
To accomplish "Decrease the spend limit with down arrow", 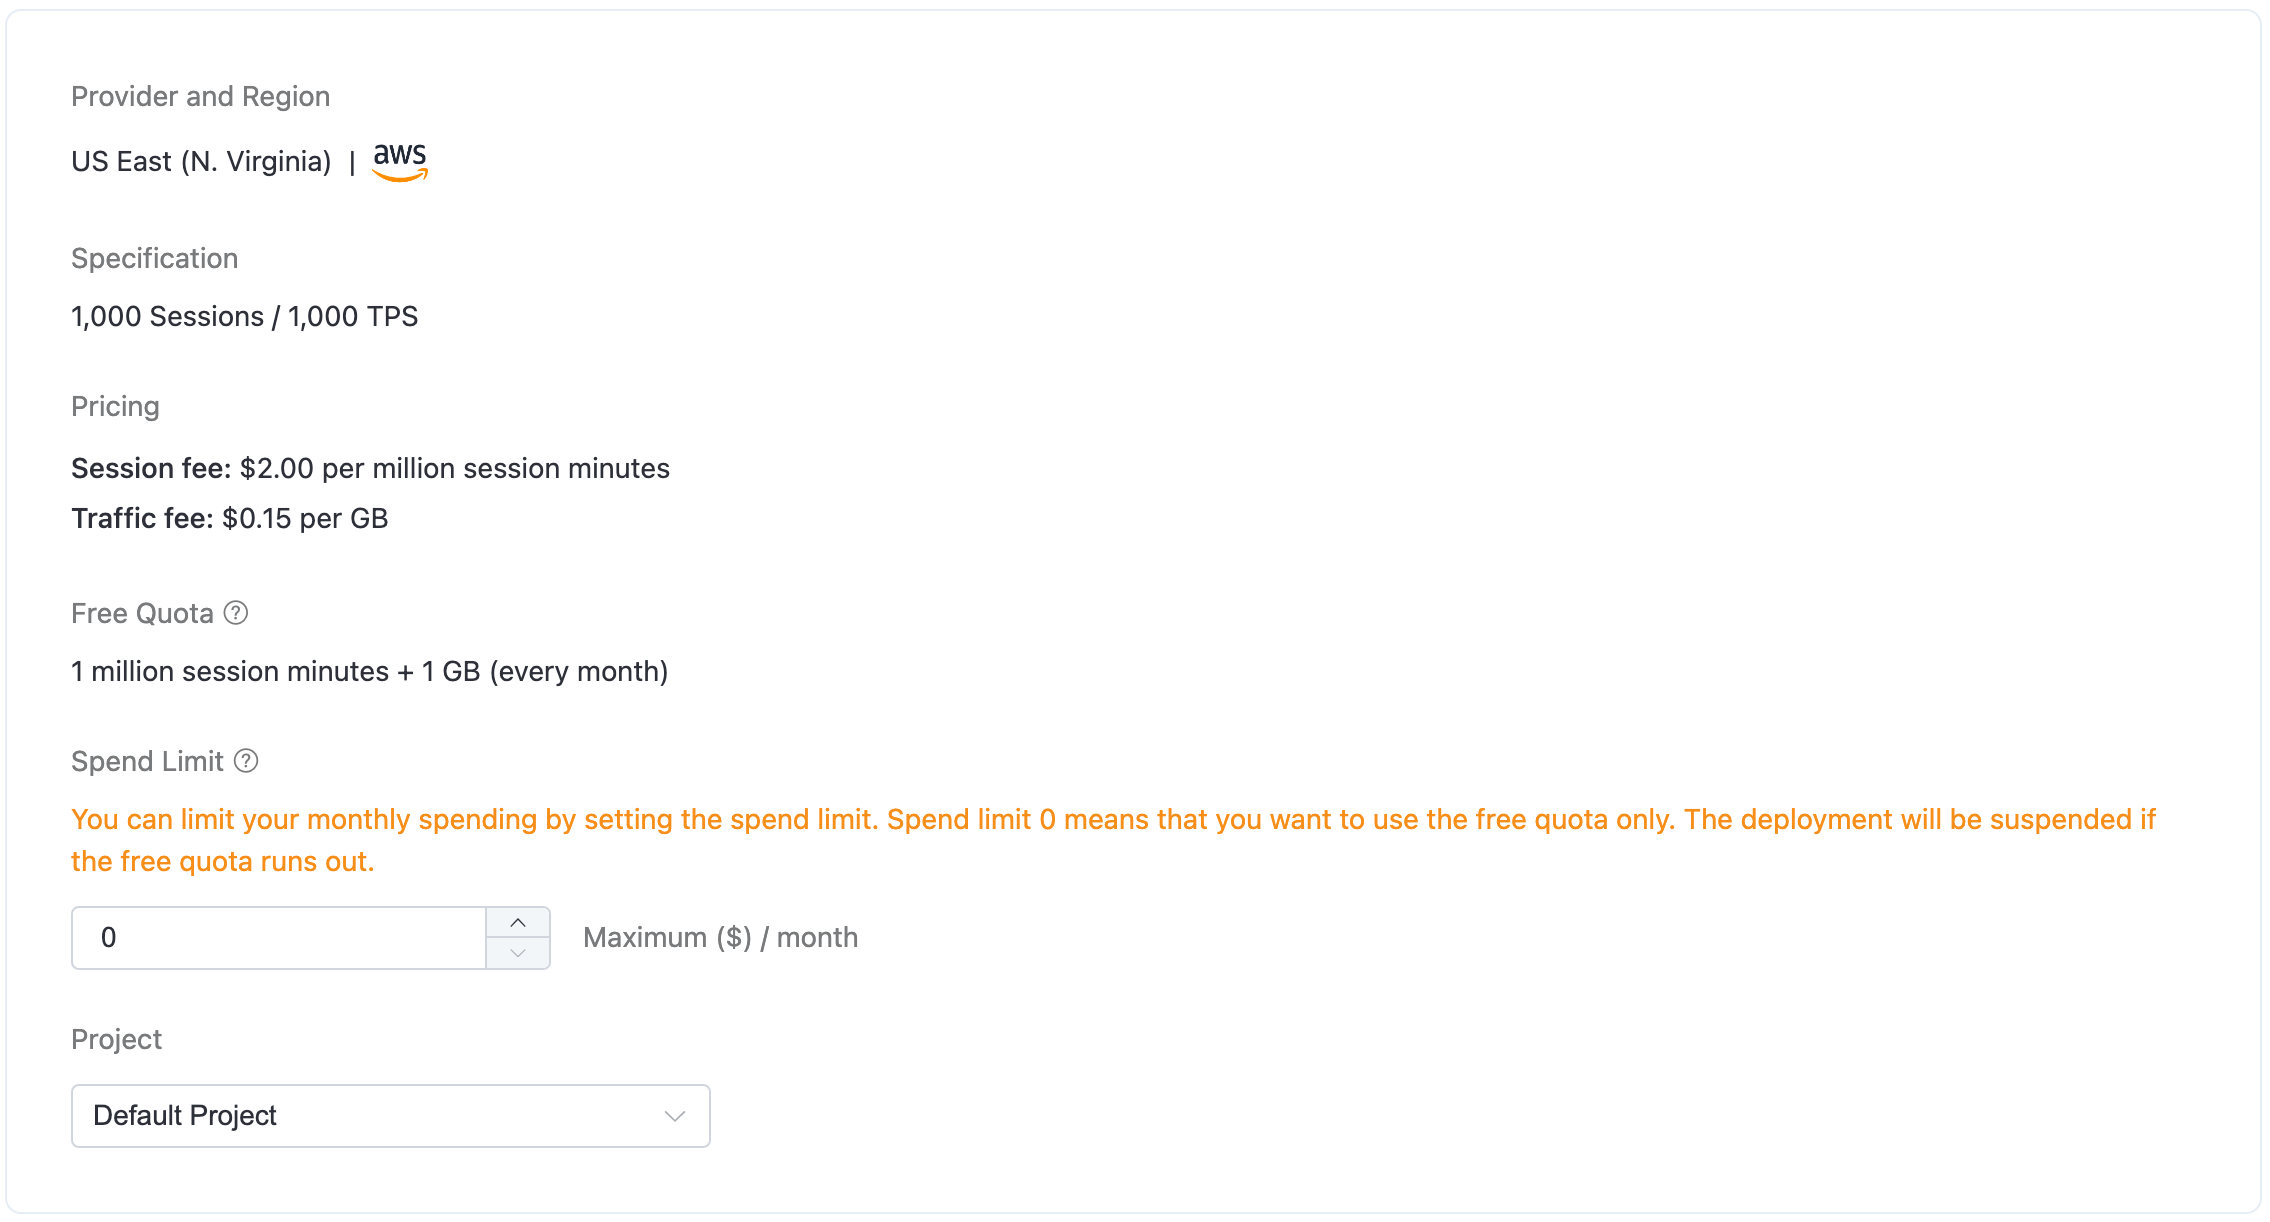I will [x=518, y=953].
